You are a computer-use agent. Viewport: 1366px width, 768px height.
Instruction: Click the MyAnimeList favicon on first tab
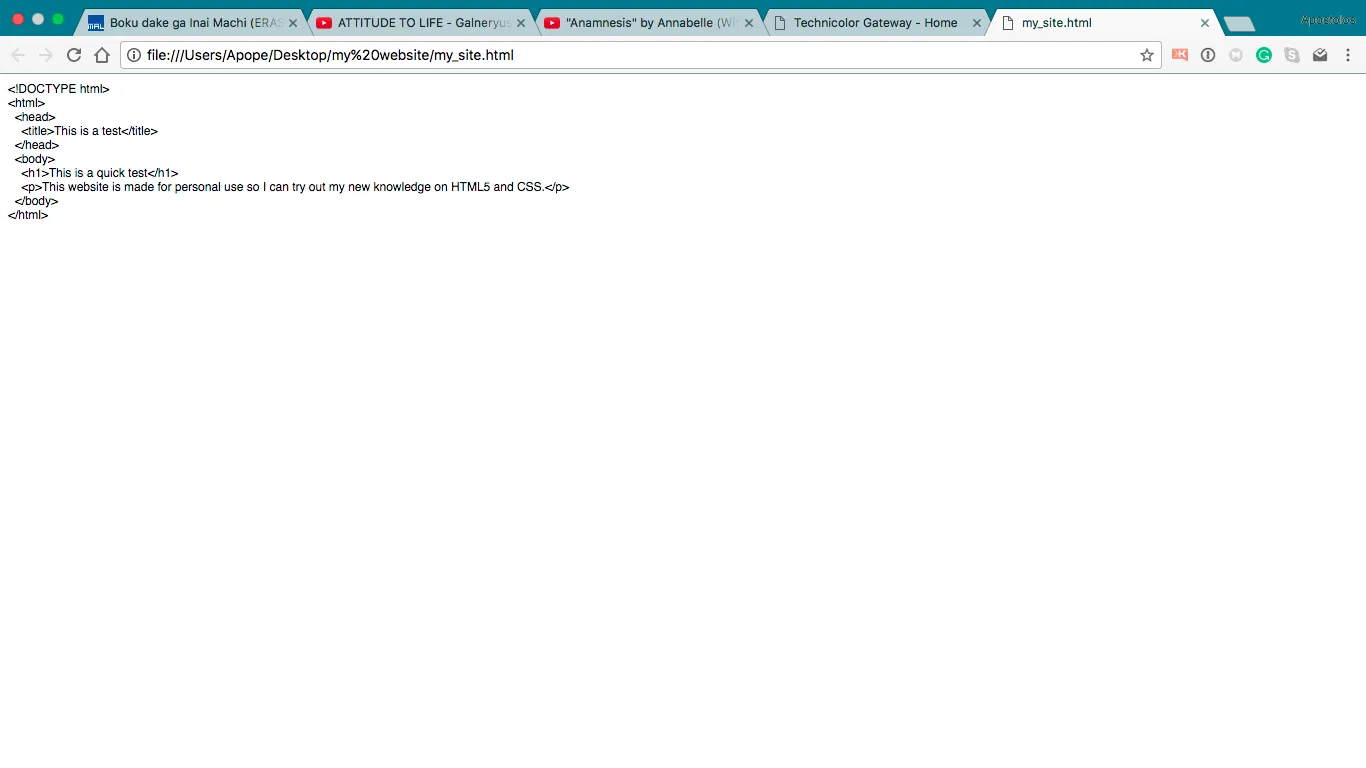coord(96,23)
